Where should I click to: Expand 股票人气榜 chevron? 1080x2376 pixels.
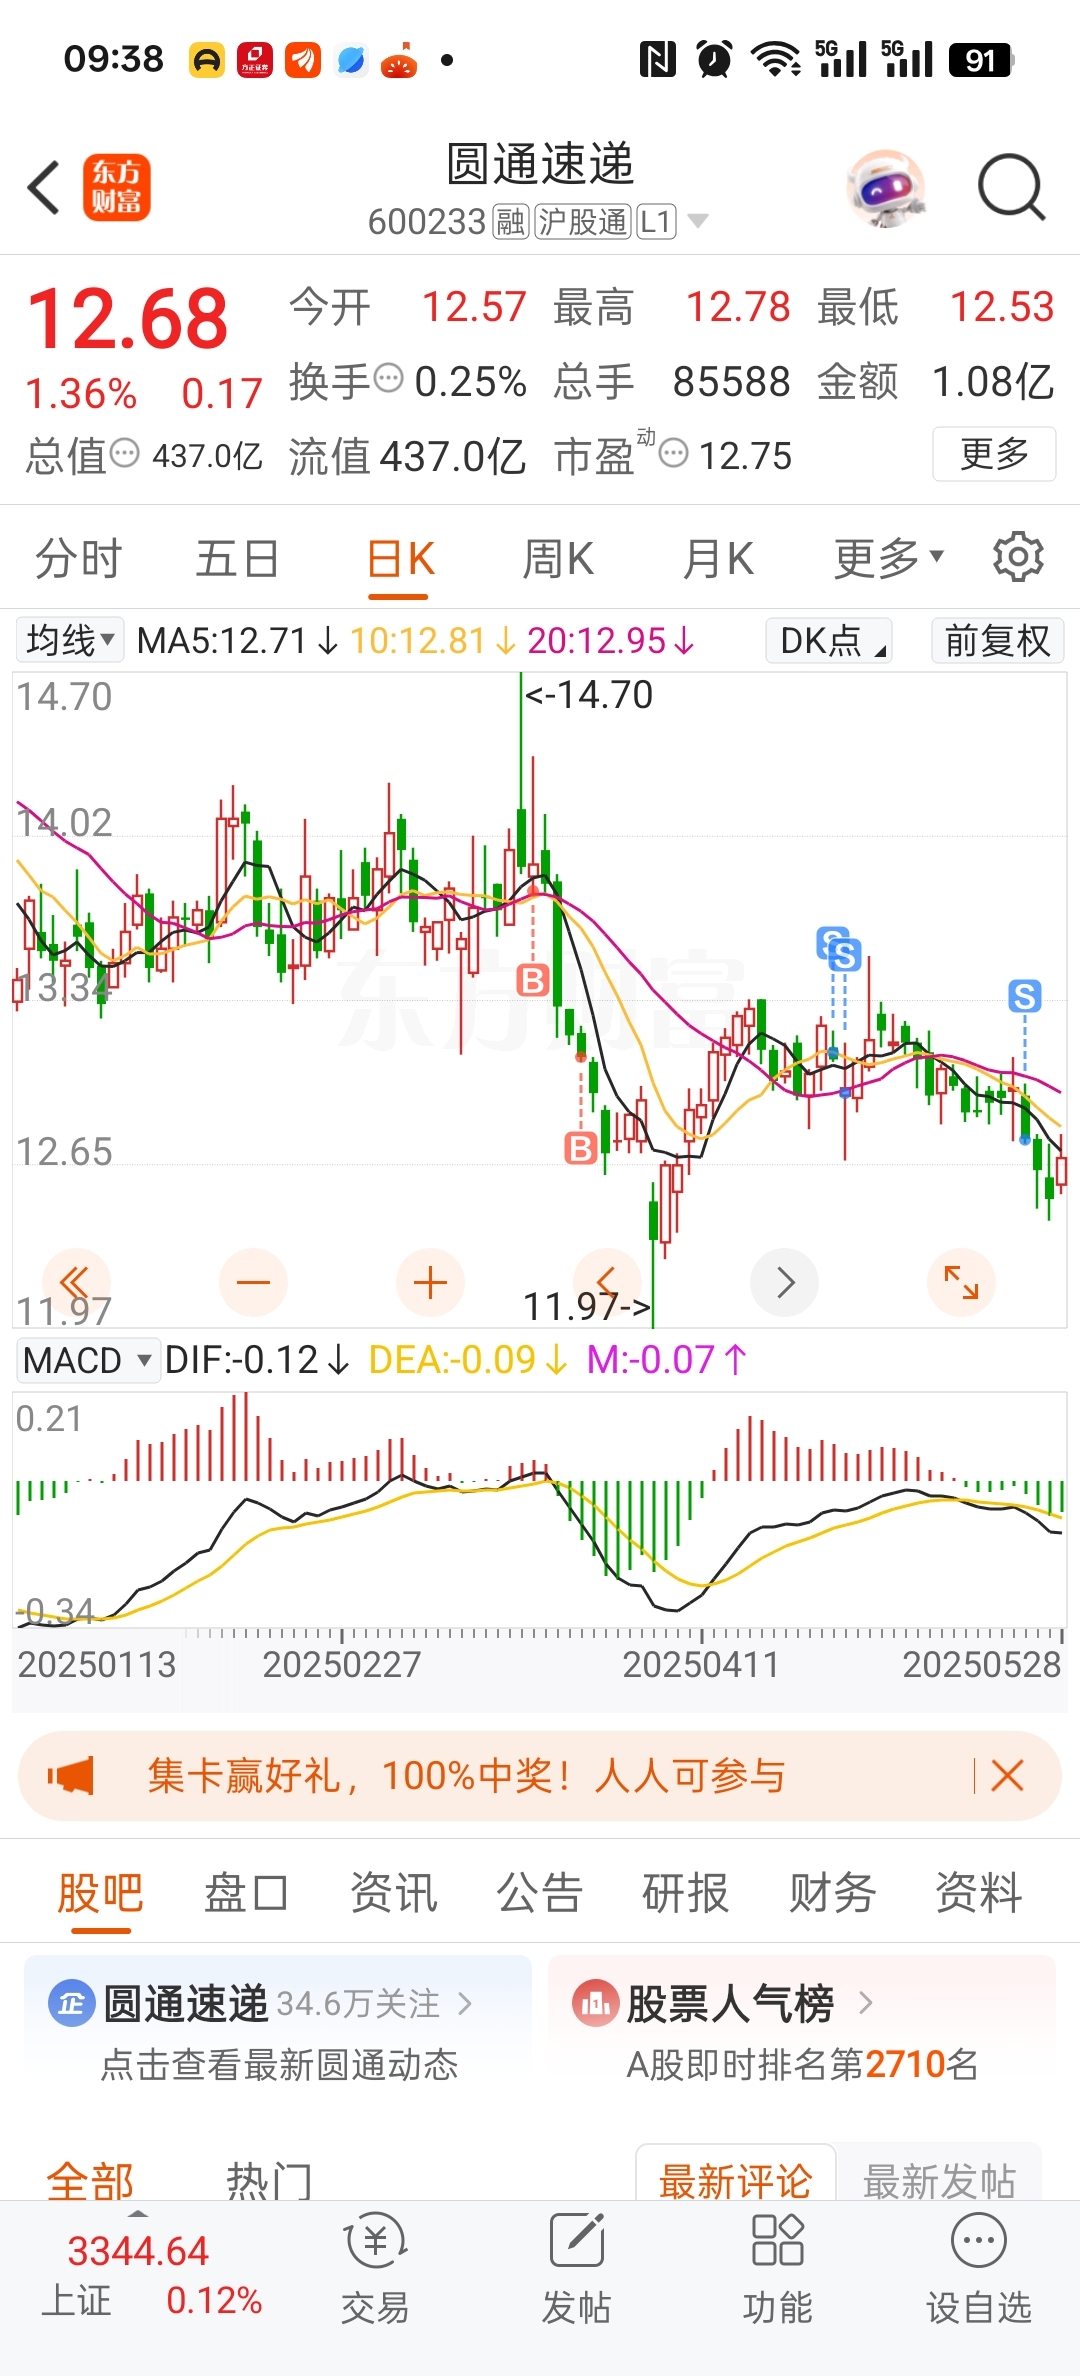[x=866, y=2003]
